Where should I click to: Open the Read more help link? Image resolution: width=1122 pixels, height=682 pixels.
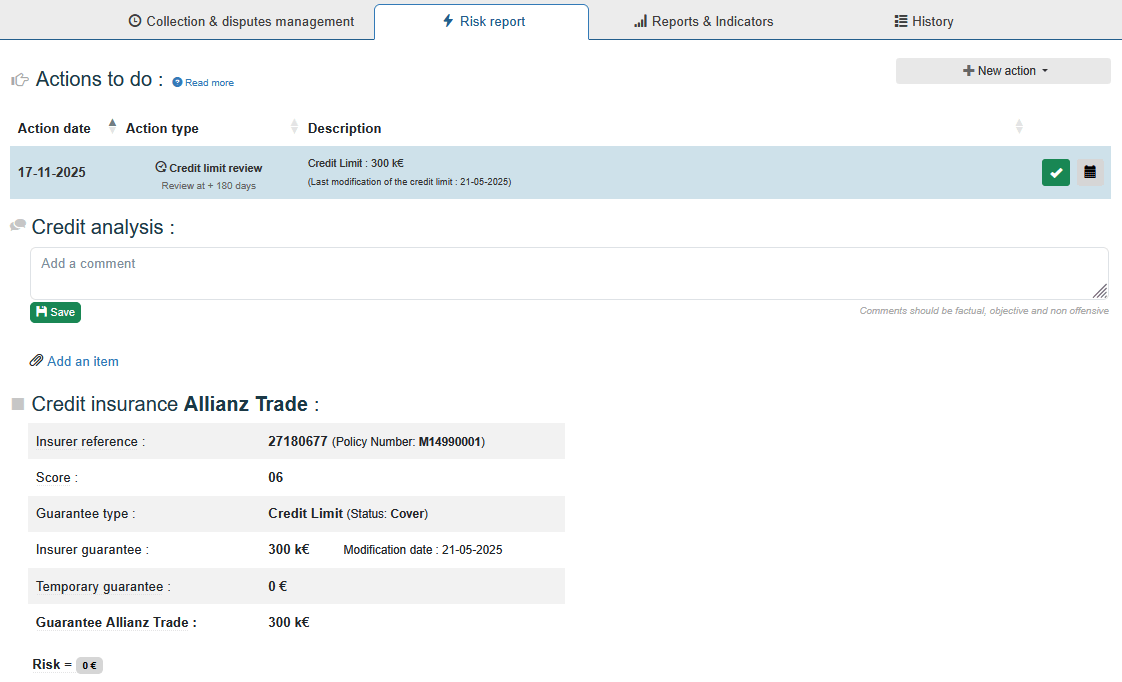pos(209,83)
